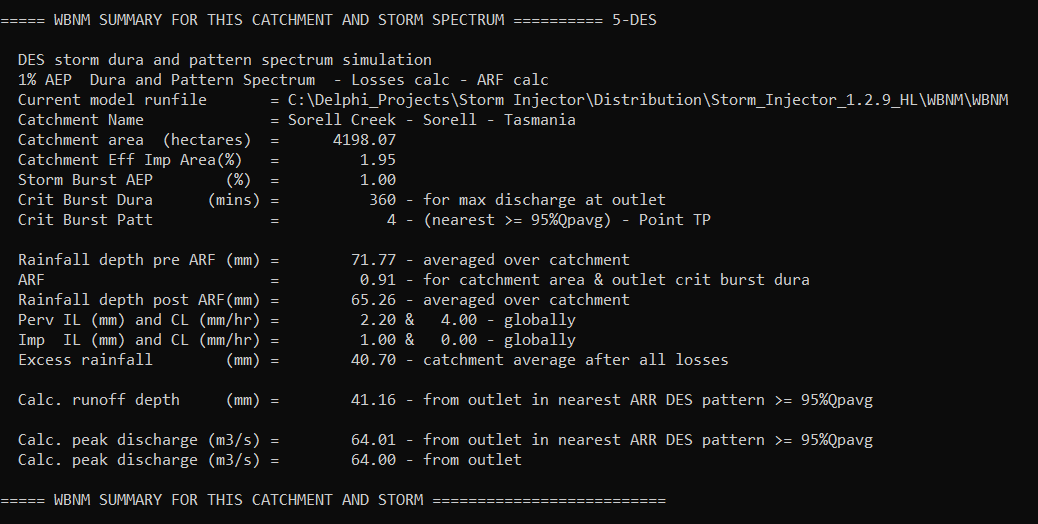Click the Perv IL value 2.20
Viewport: 1038px width, 524px height.
[377, 320]
